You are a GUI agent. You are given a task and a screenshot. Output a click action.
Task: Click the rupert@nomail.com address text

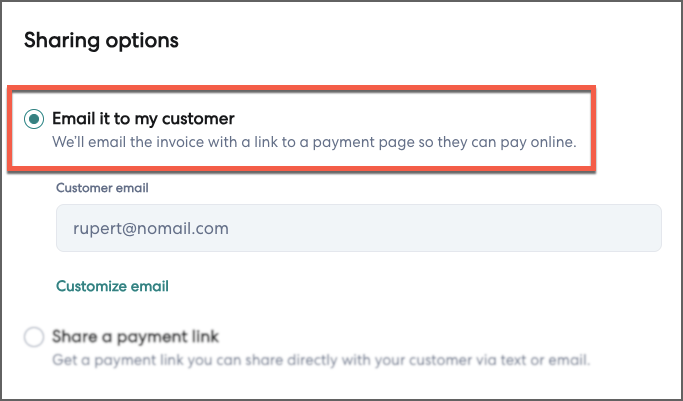pyautogui.click(x=150, y=229)
